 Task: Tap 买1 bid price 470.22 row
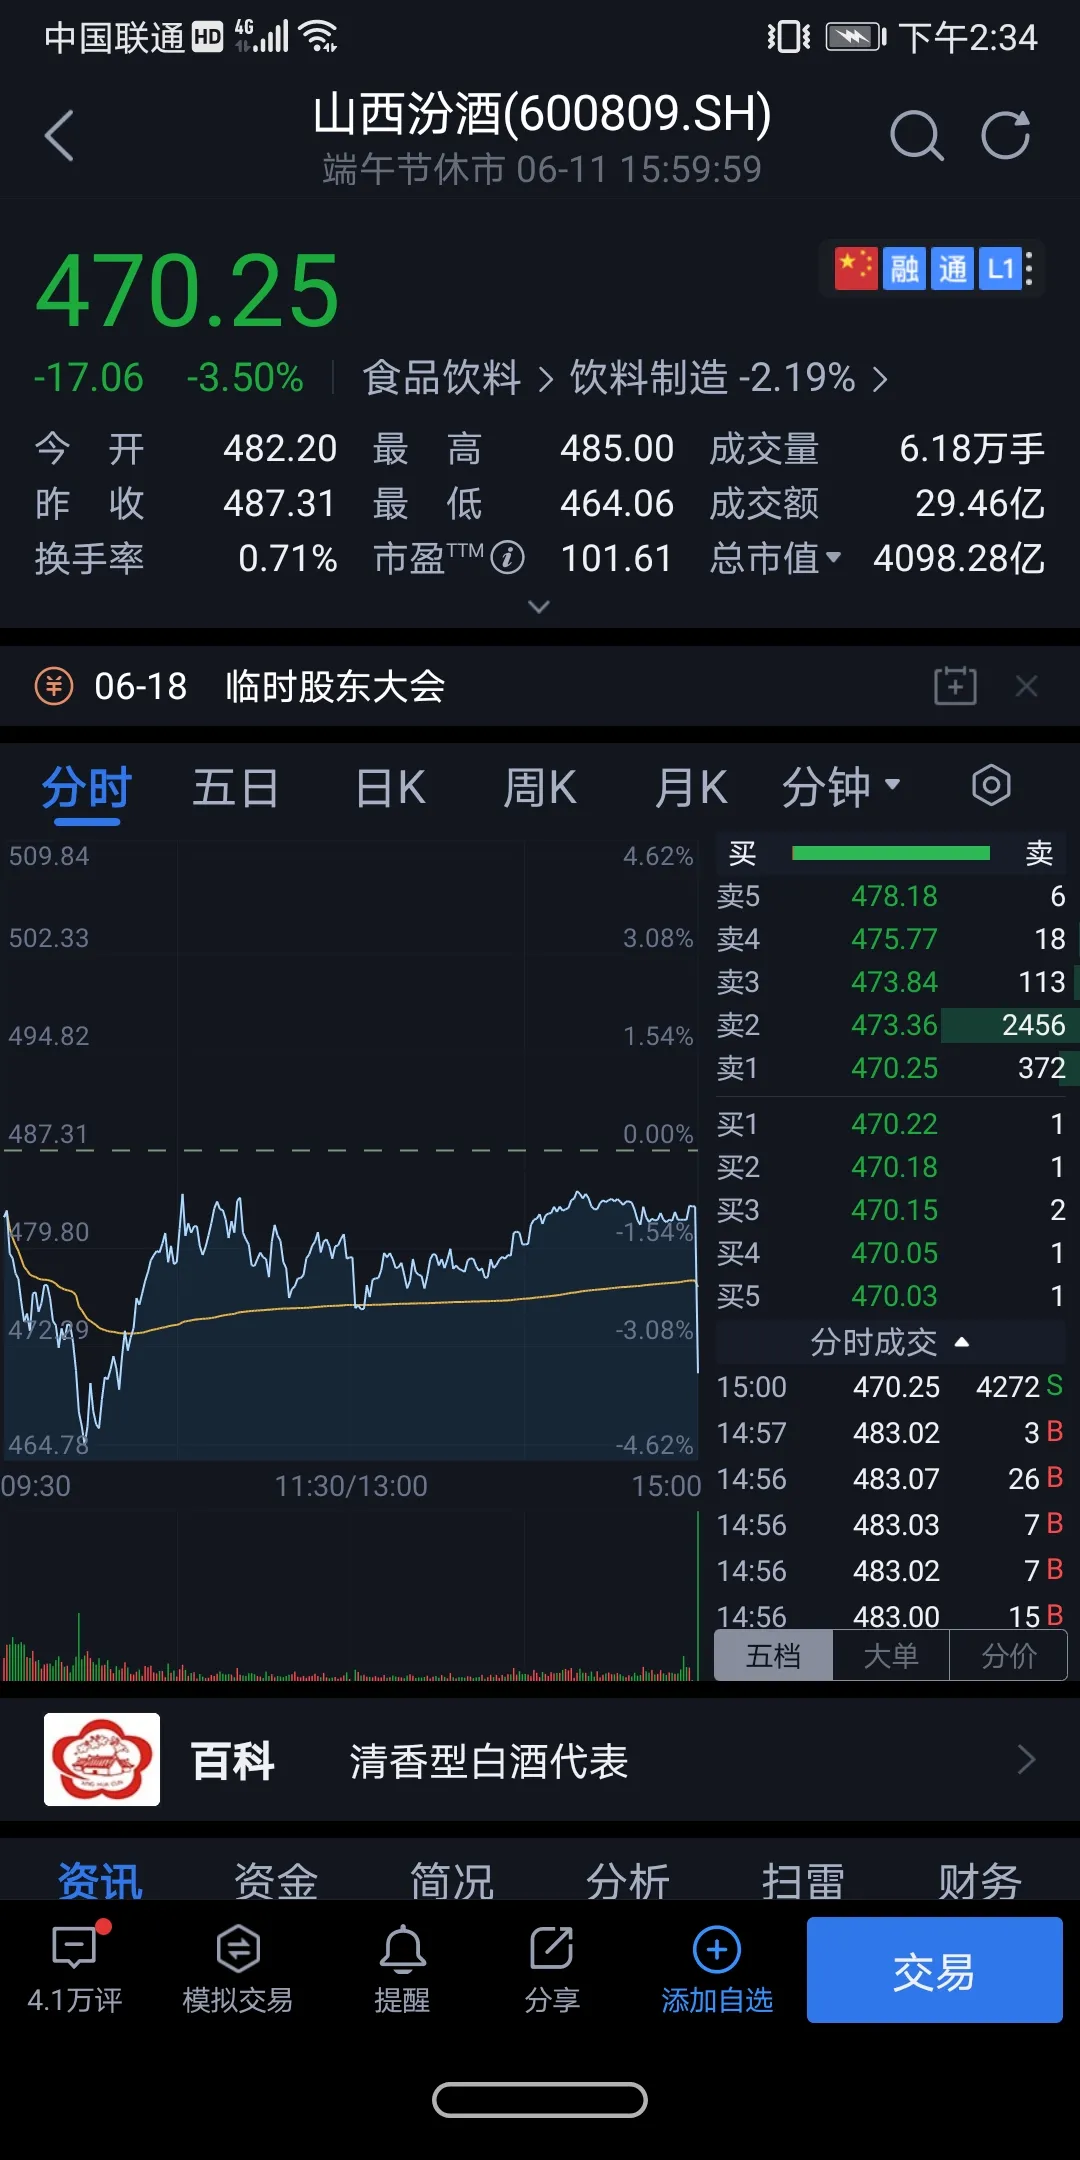click(891, 1124)
